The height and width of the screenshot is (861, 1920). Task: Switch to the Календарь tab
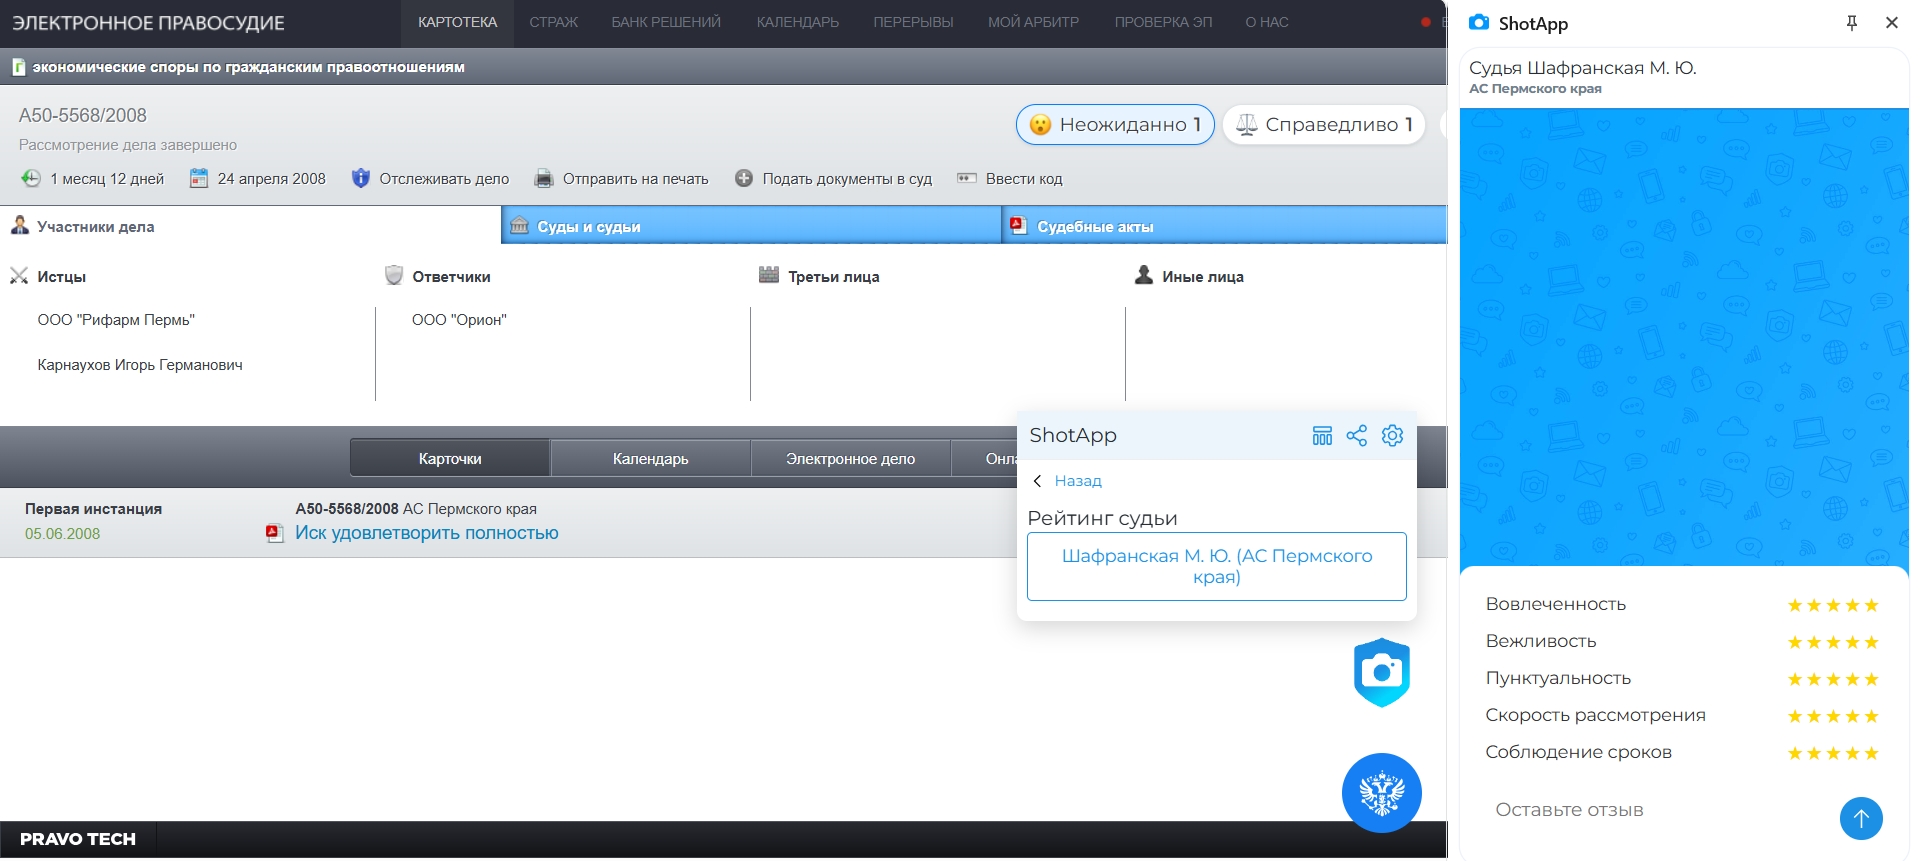coord(650,458)
